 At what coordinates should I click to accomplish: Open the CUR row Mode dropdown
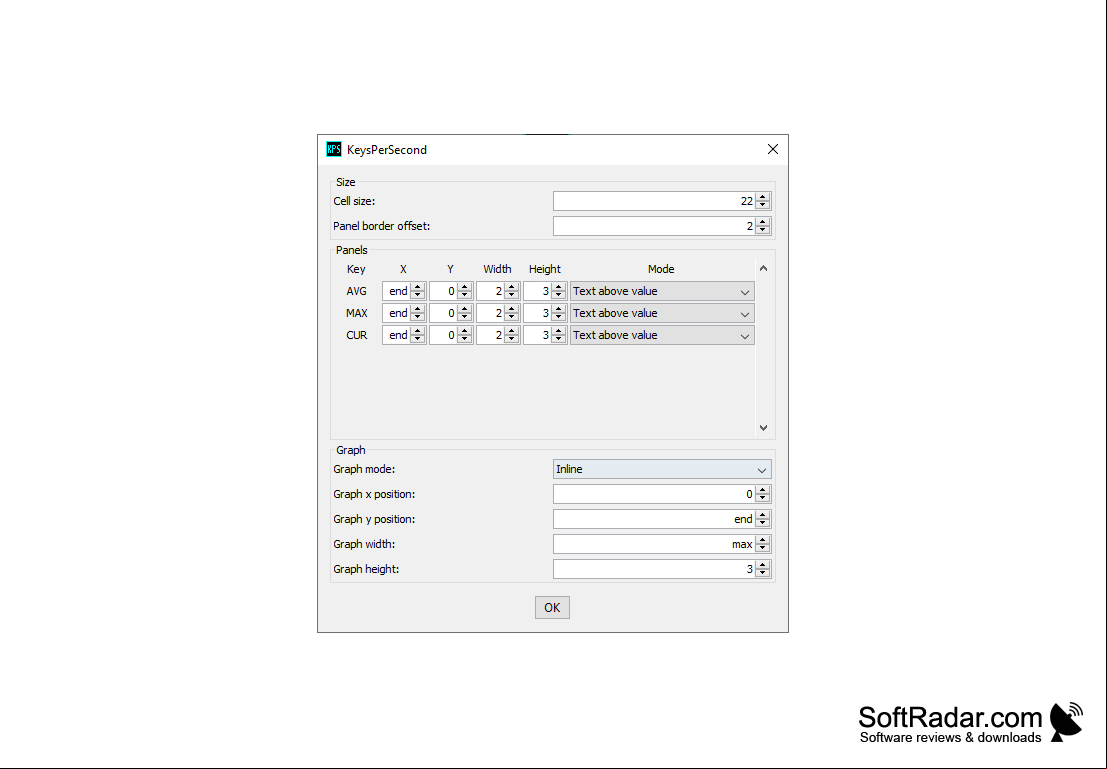662,335
